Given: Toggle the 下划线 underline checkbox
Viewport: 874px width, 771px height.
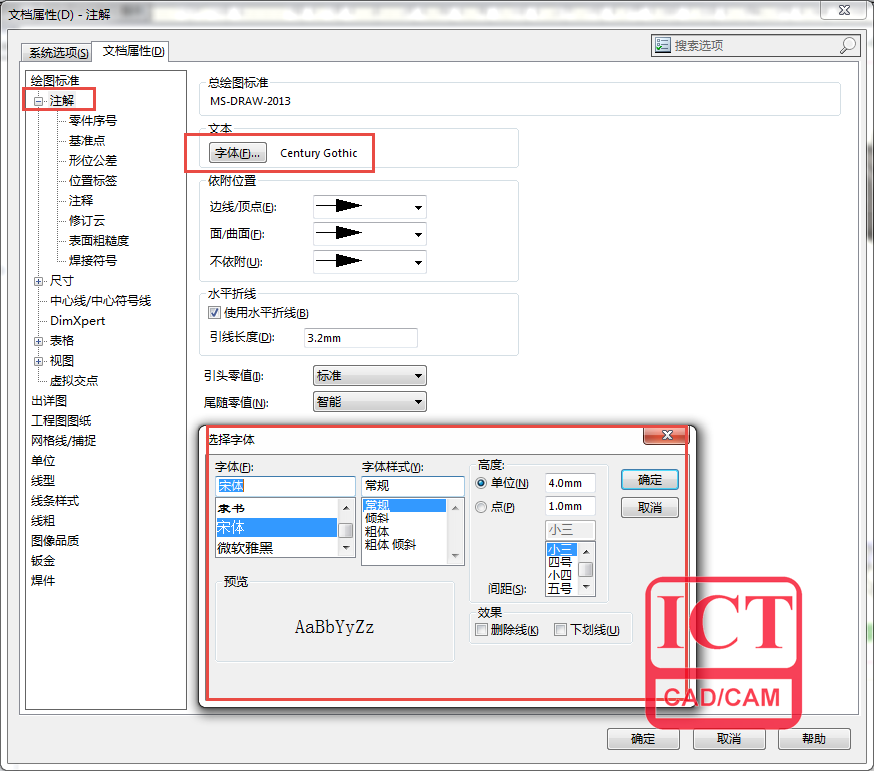Looking at the screenshot, I should (x=561, y=630).
